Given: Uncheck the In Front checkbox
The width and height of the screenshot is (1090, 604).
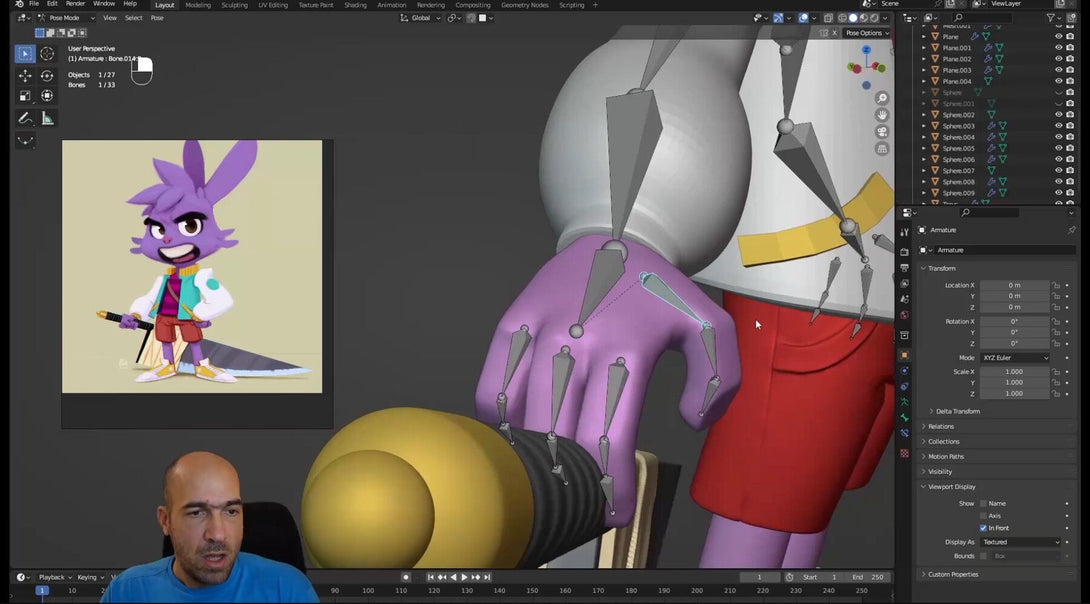Looking at the screenshot, I should point(983,528).
